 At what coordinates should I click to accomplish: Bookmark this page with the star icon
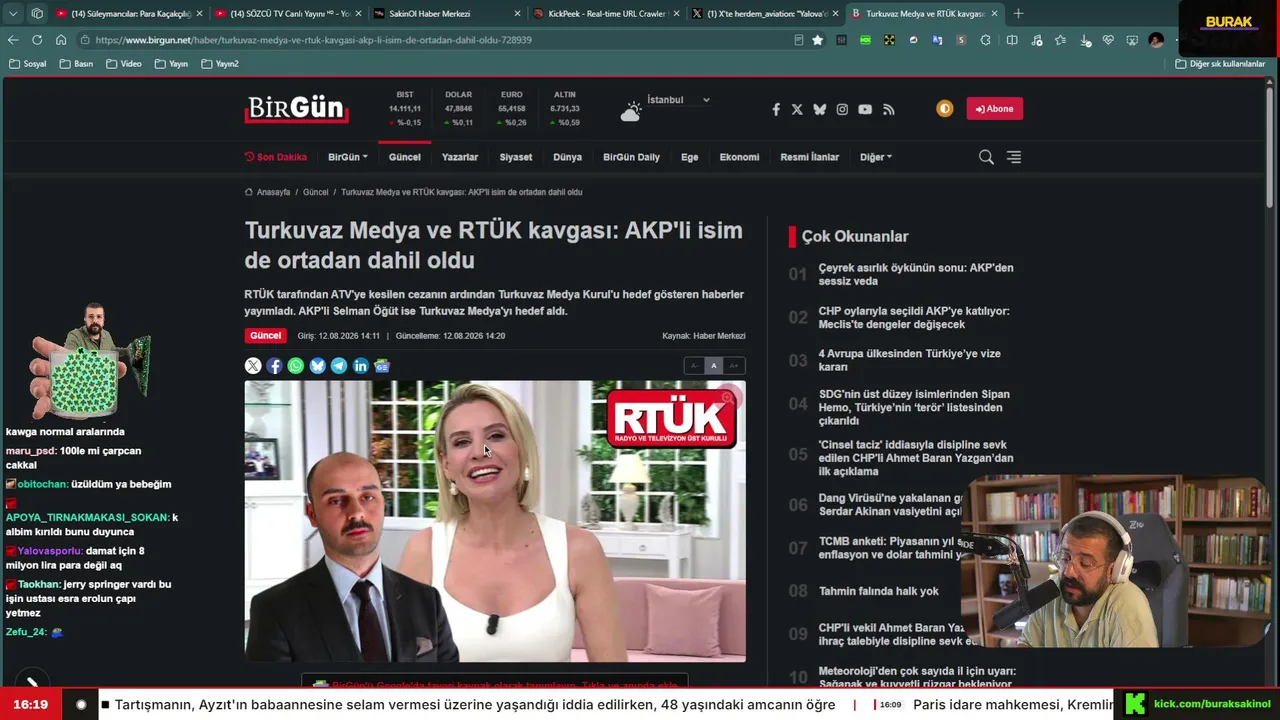point(818,40)
